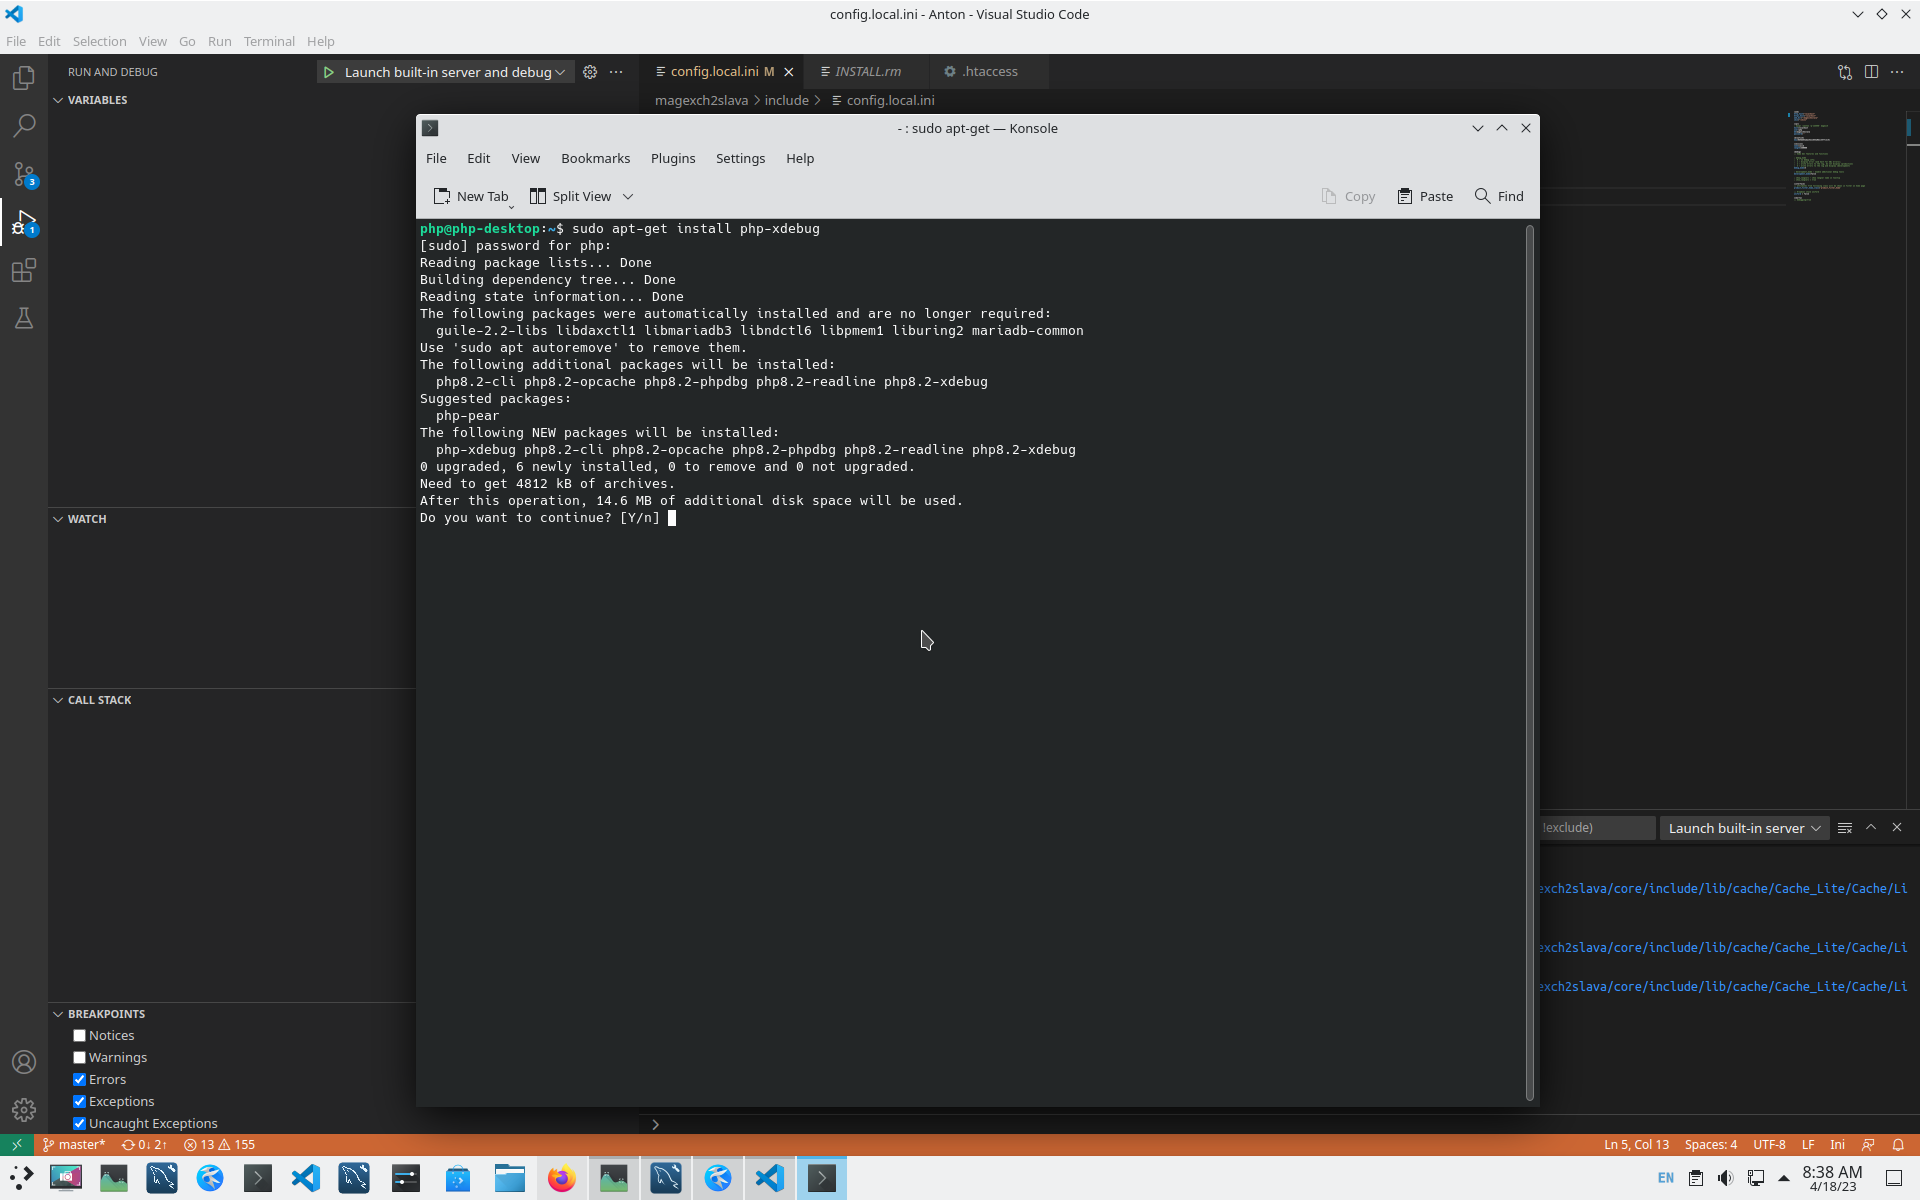Open Konsole's Bookmarks menu
This screenshot has height=1200, width=1920.
point(595,158)
